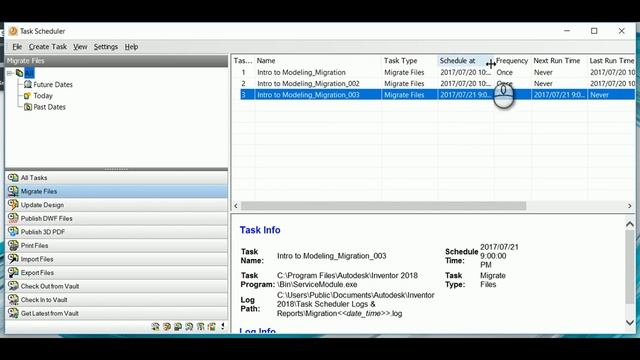
Task: Click the Print Files task button
Action: (x=116, y=245)
